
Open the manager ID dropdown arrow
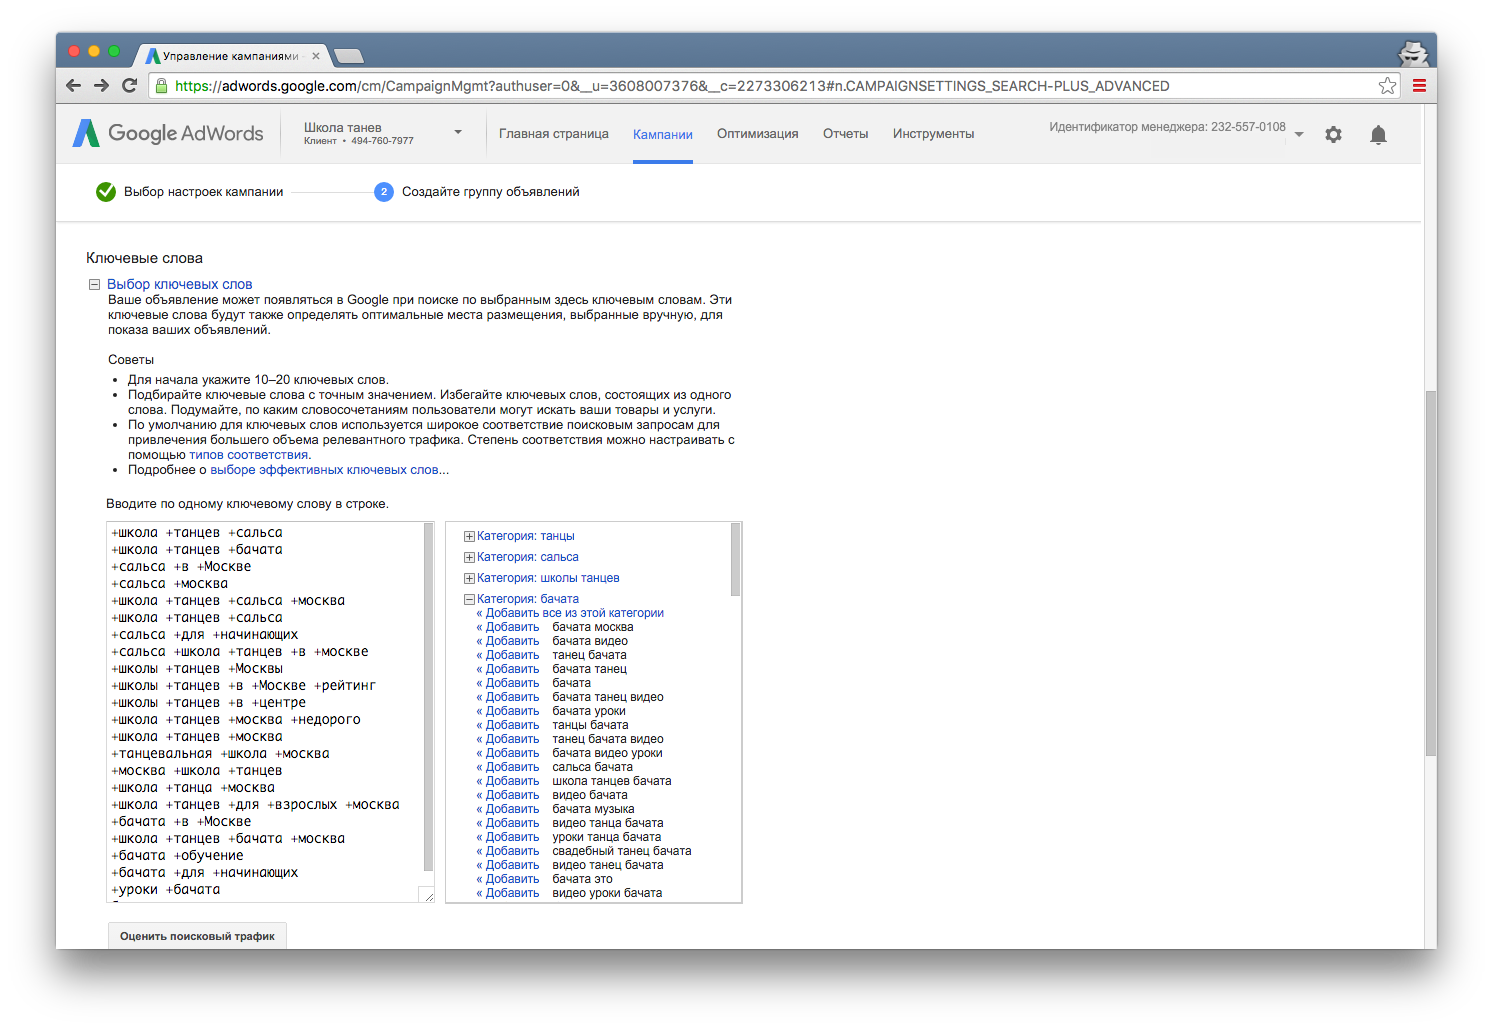tap(1299, 134)
